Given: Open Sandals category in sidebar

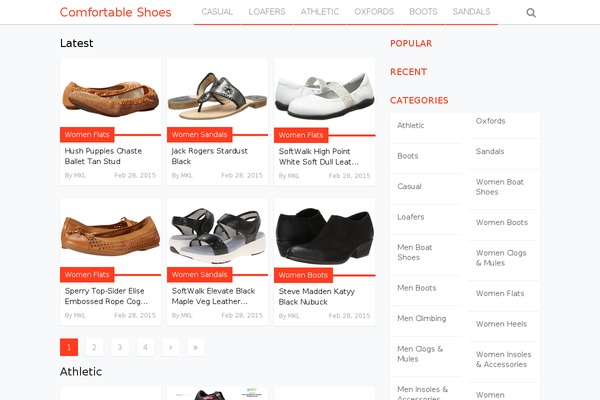Looking at the screenshot, I should 490,151.
